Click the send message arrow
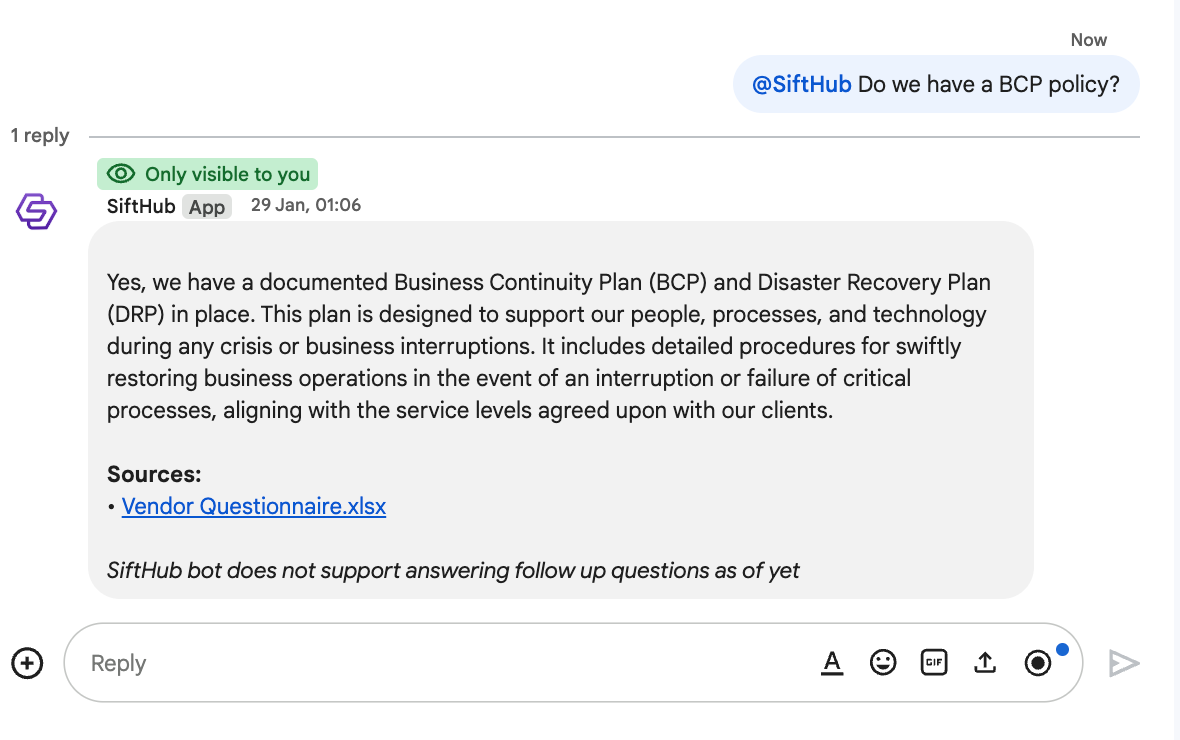 (x=1124, y=663)
